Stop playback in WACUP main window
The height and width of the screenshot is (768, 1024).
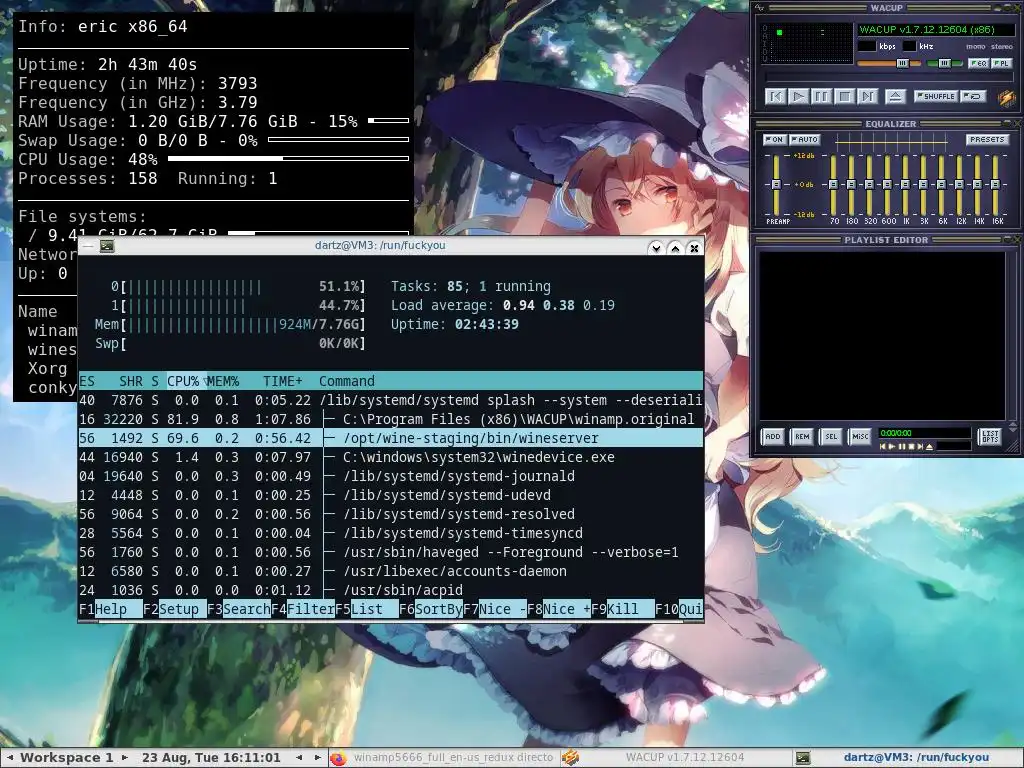844,97
